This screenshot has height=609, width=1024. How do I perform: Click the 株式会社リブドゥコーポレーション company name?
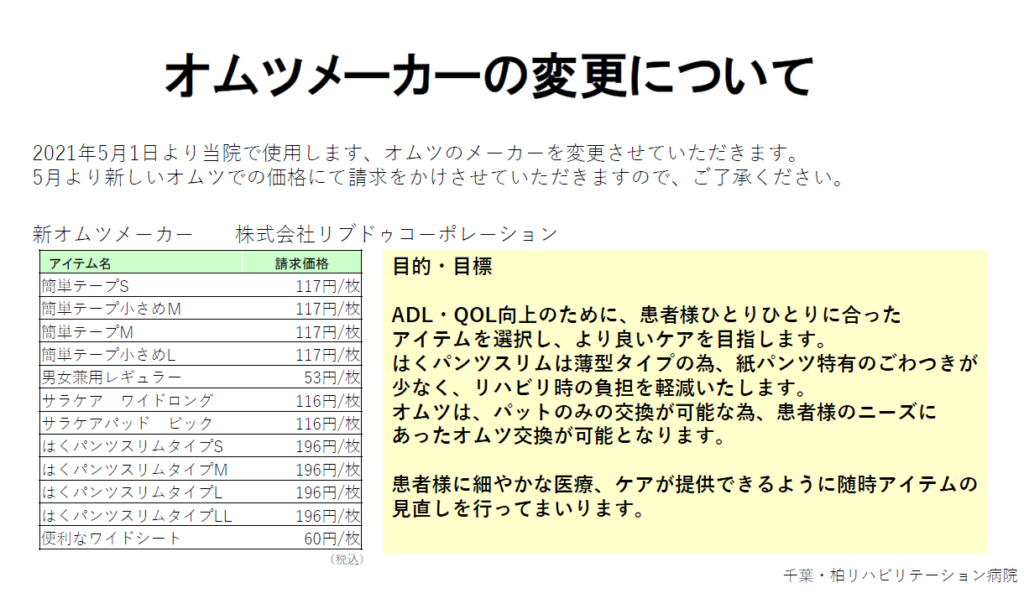click(396, 234)
